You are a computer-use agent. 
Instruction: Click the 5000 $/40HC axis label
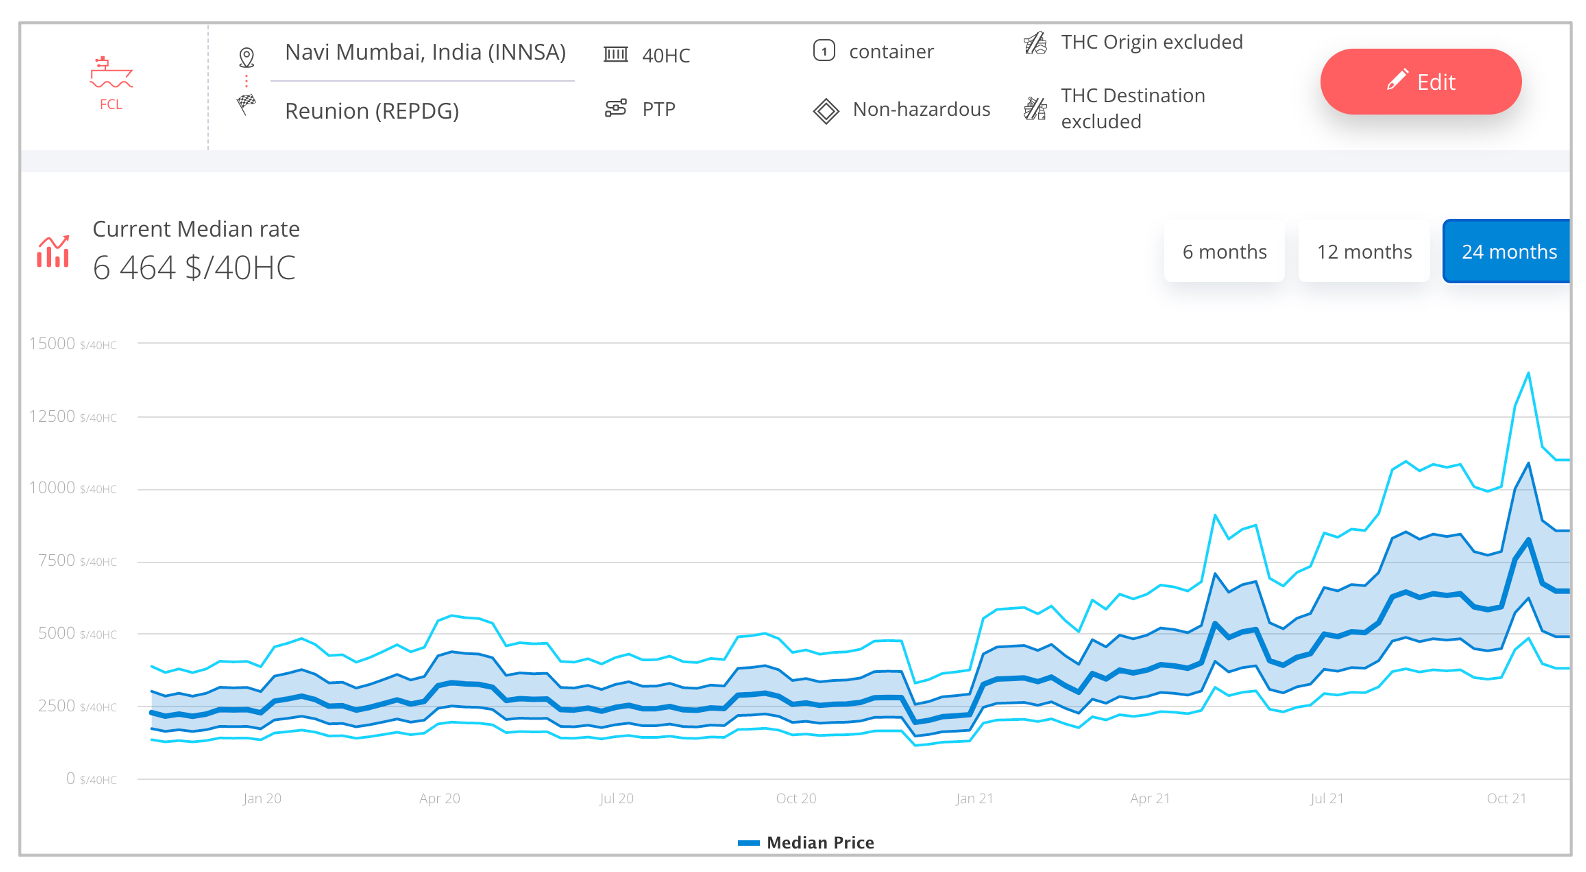77,634
